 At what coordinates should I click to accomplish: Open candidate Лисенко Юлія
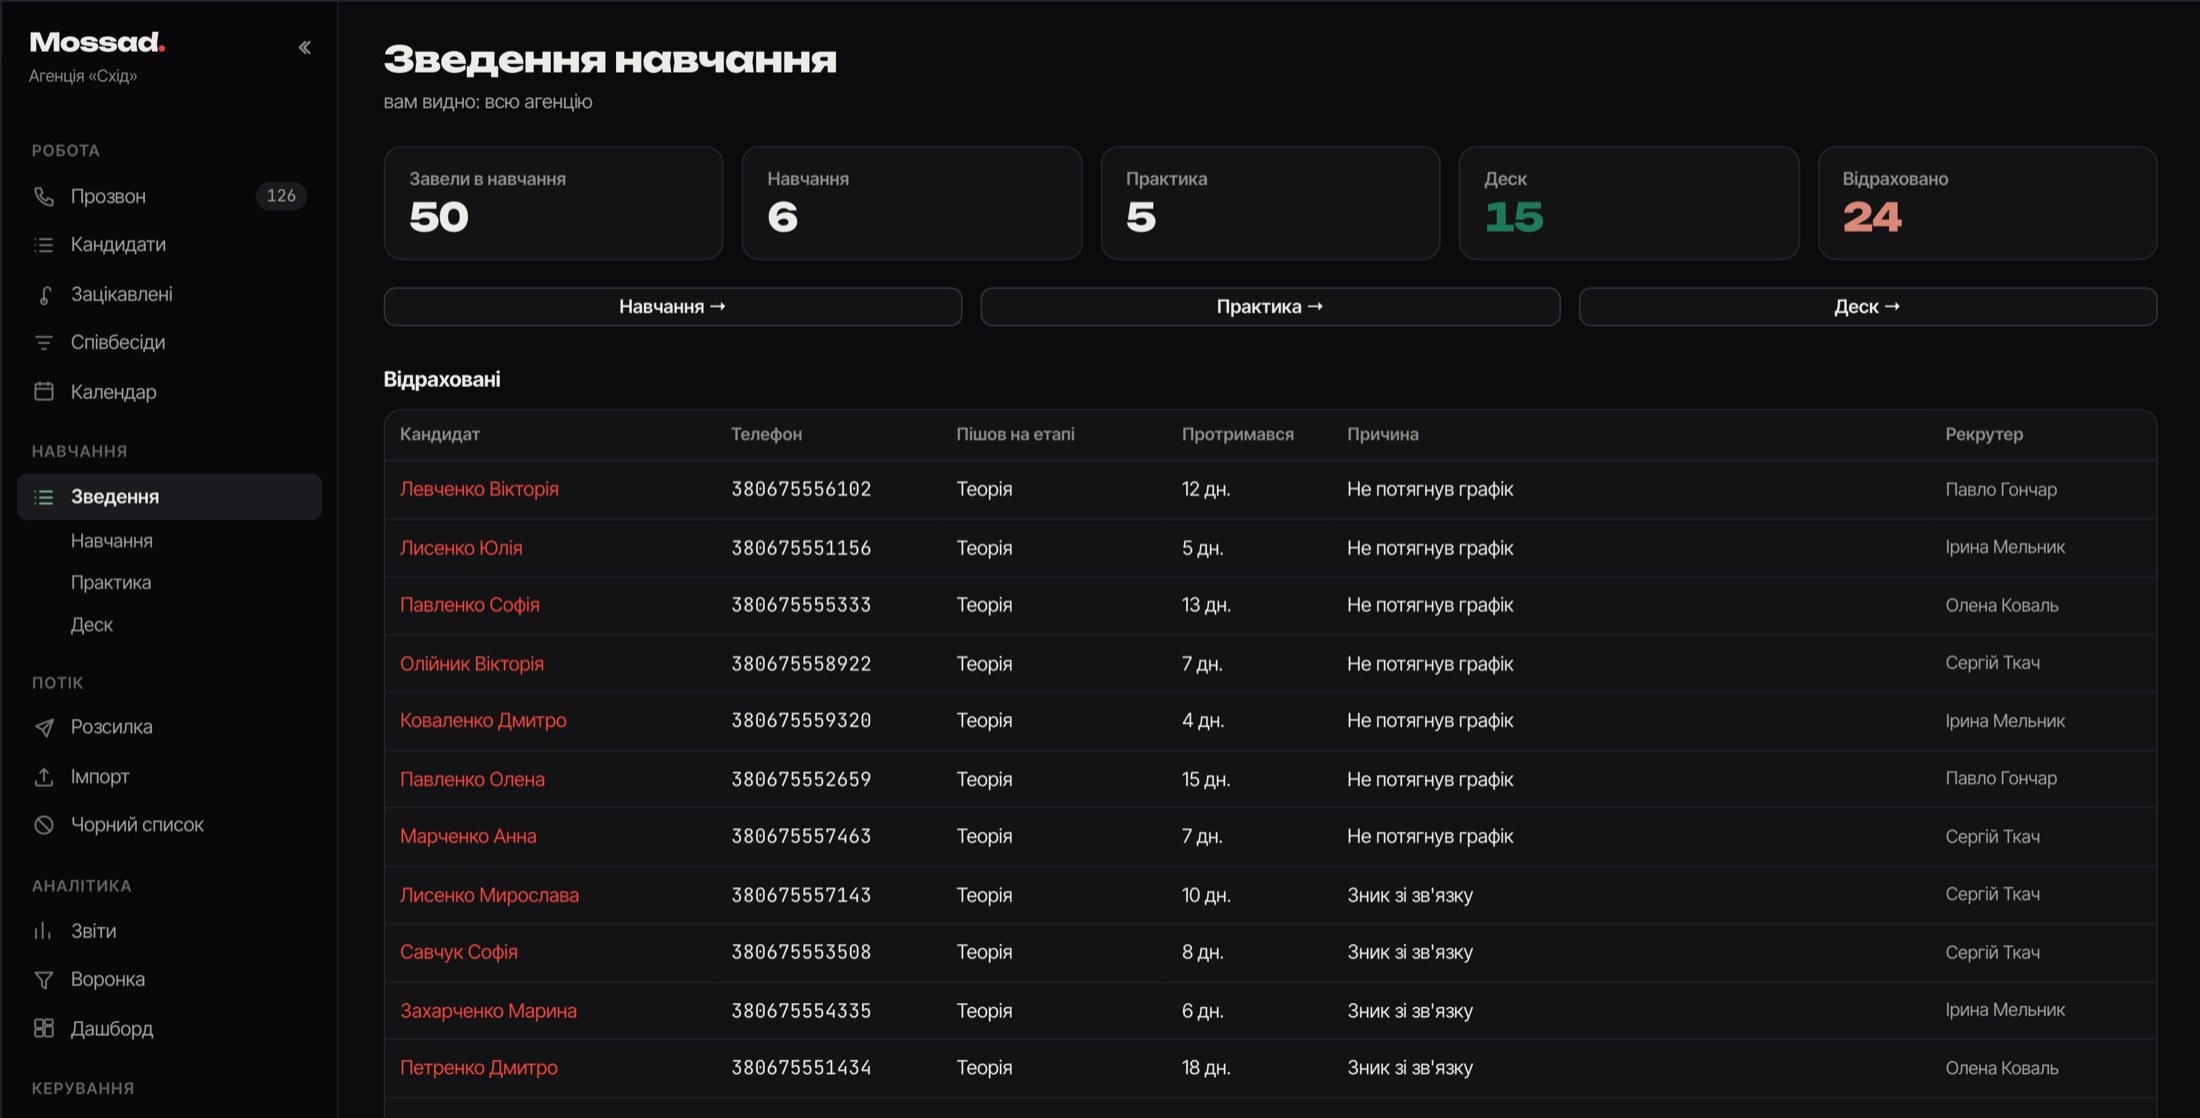(x=461, y=548)
